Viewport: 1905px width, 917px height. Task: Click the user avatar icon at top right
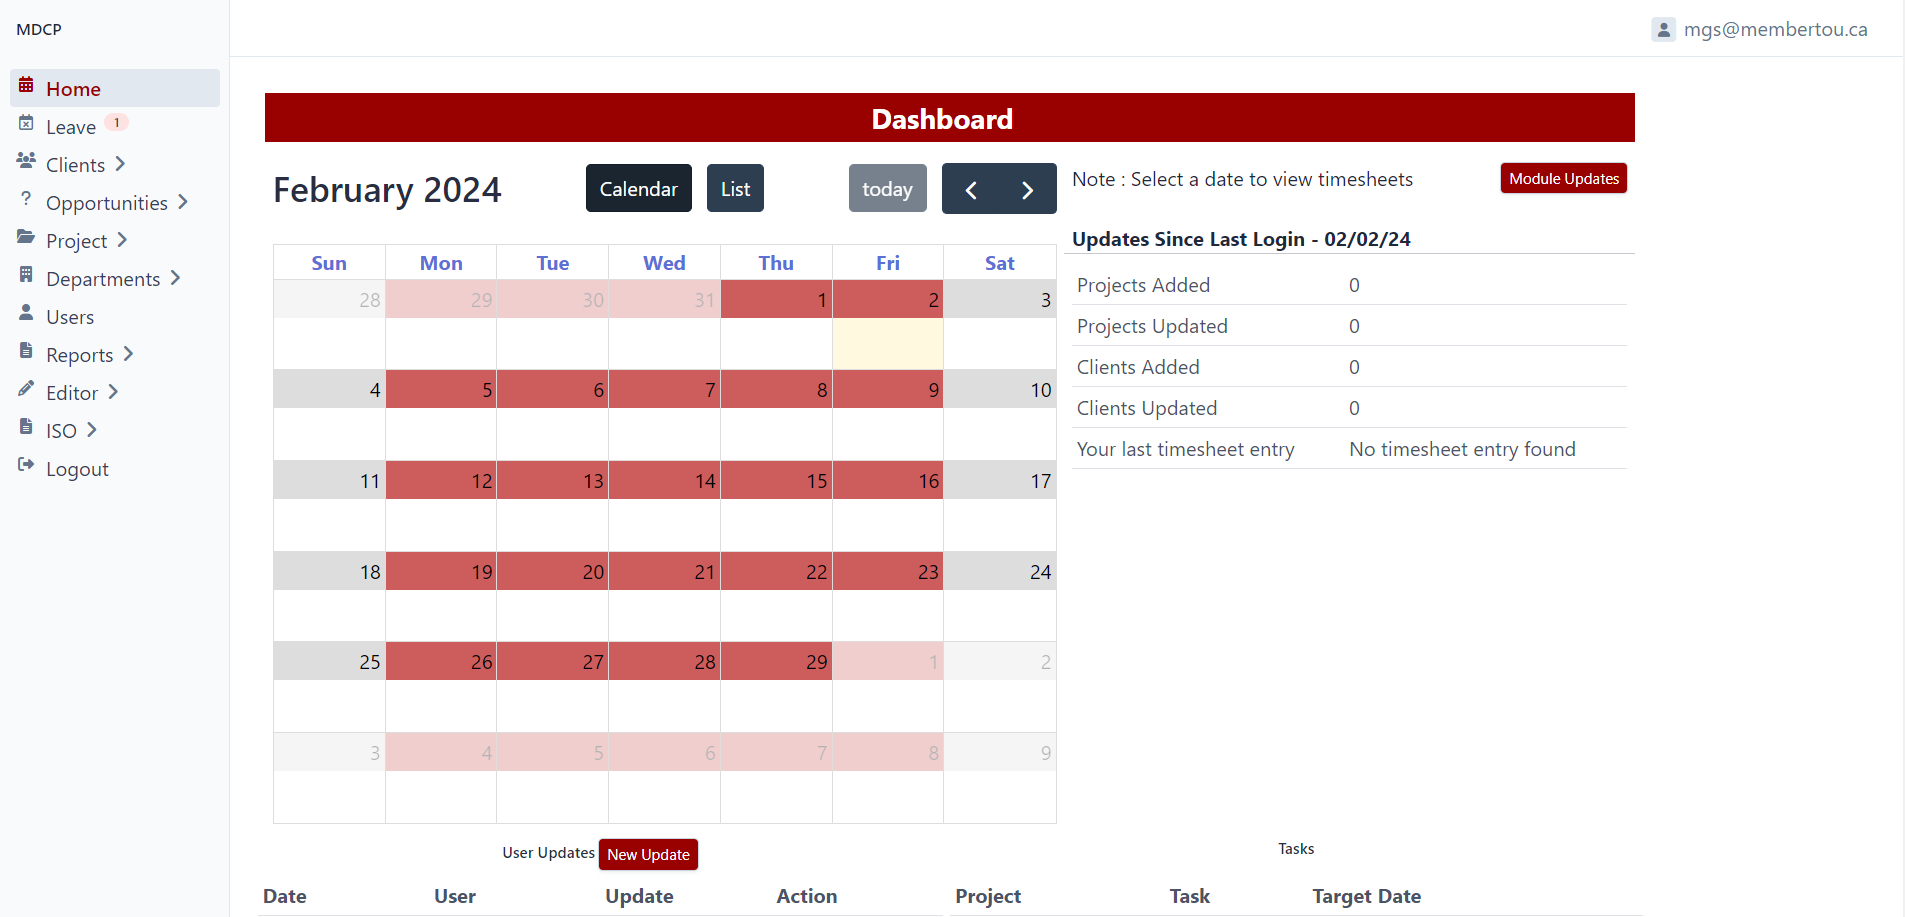[x=1663, y=30]
